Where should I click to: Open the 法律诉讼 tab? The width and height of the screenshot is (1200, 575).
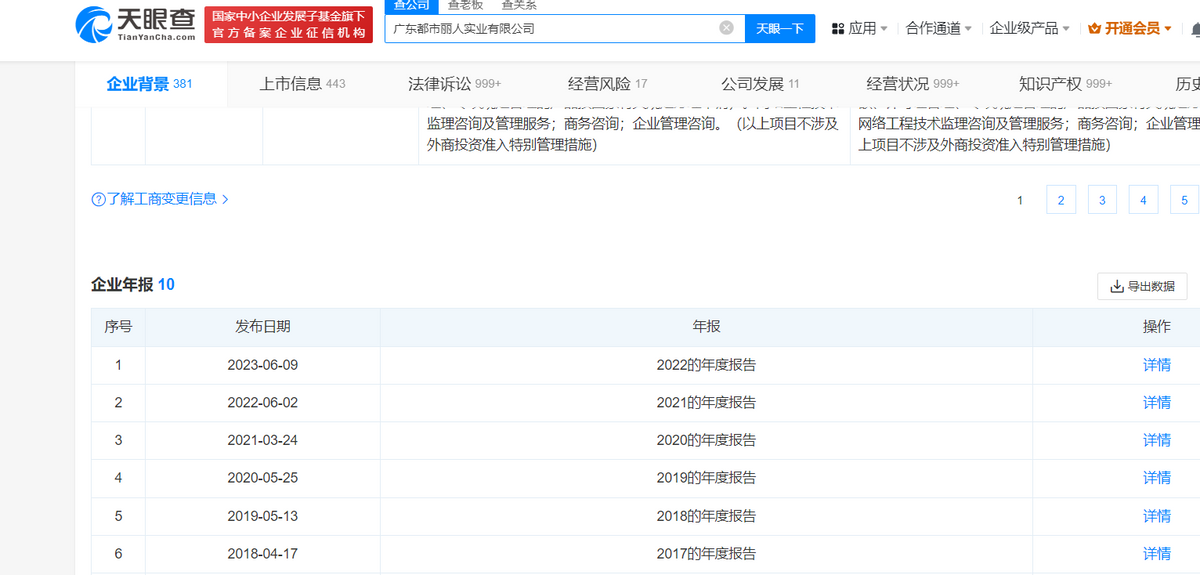(x=454, y=84)
